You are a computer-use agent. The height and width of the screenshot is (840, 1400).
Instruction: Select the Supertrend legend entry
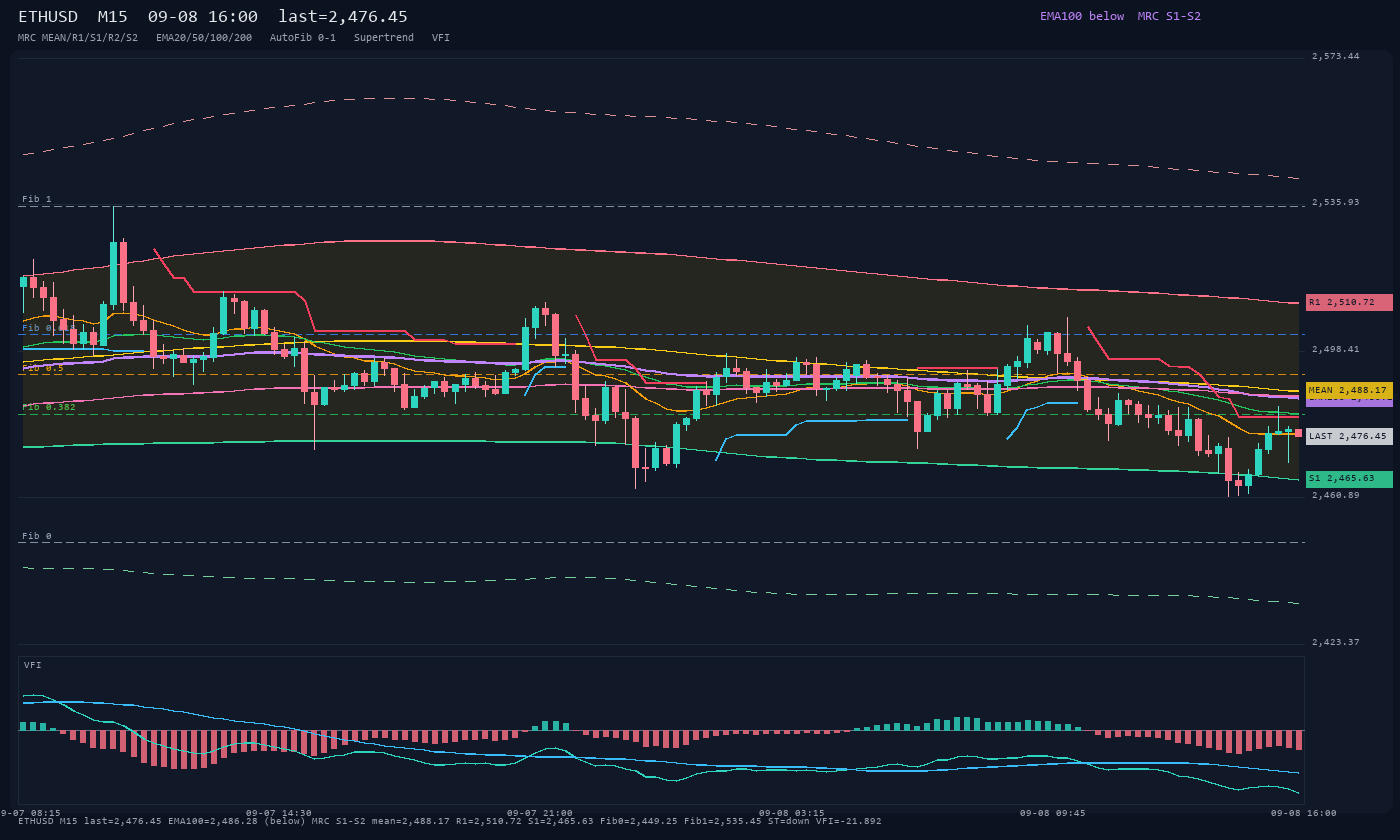[384, 38]
